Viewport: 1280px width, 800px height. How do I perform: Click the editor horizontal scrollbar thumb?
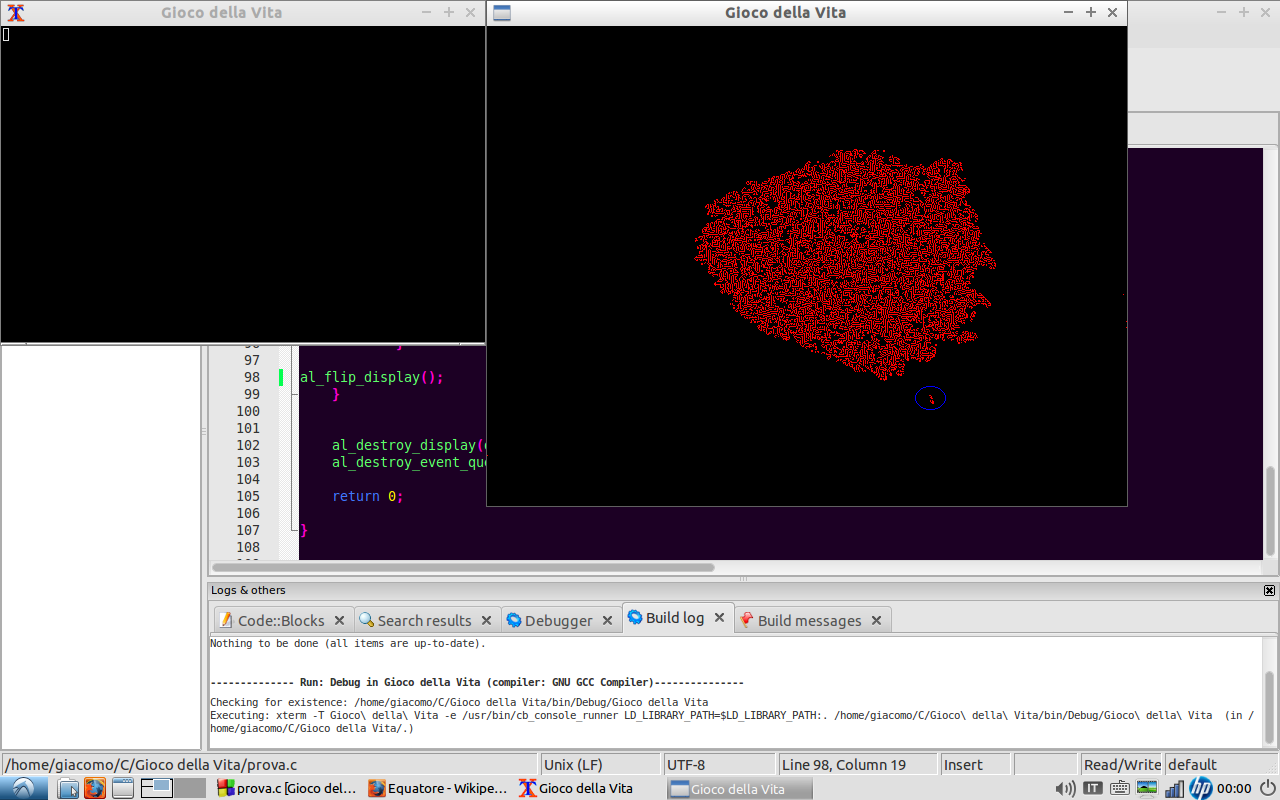(x=463, y=567)
